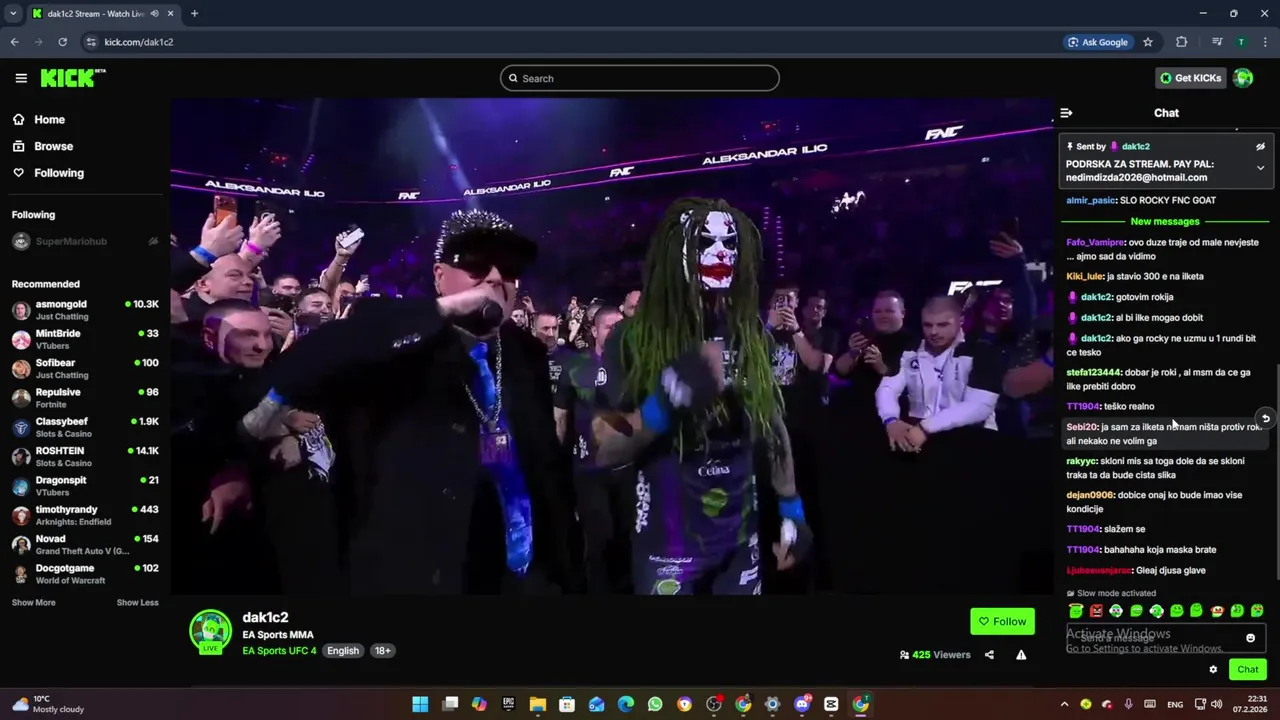Click the live stream video player
This screenshot has height=720, width=1280.
[x=612, y=346]
